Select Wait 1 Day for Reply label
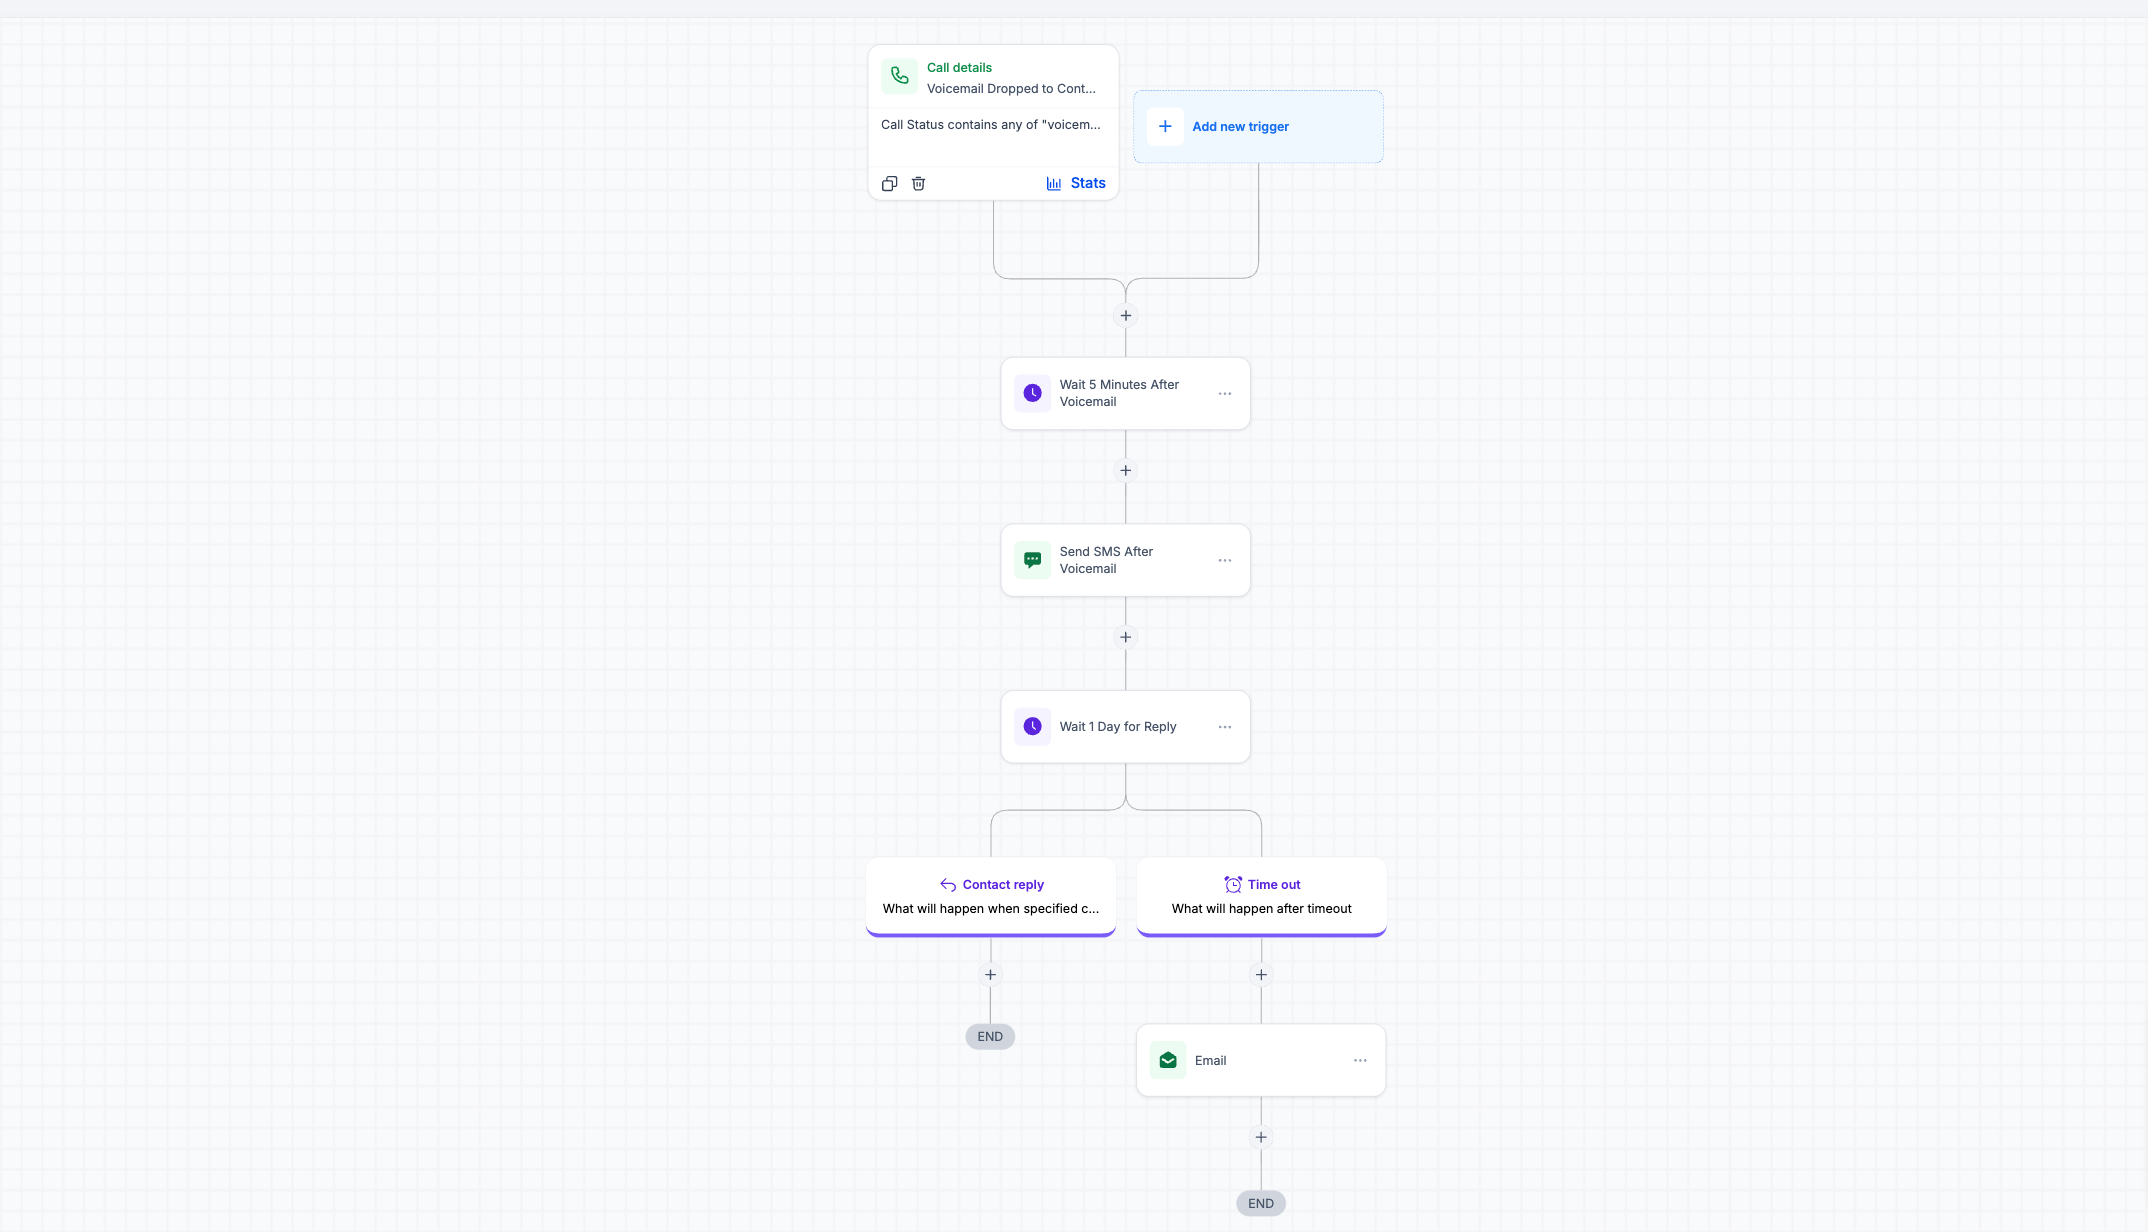 pos(1118,727)
